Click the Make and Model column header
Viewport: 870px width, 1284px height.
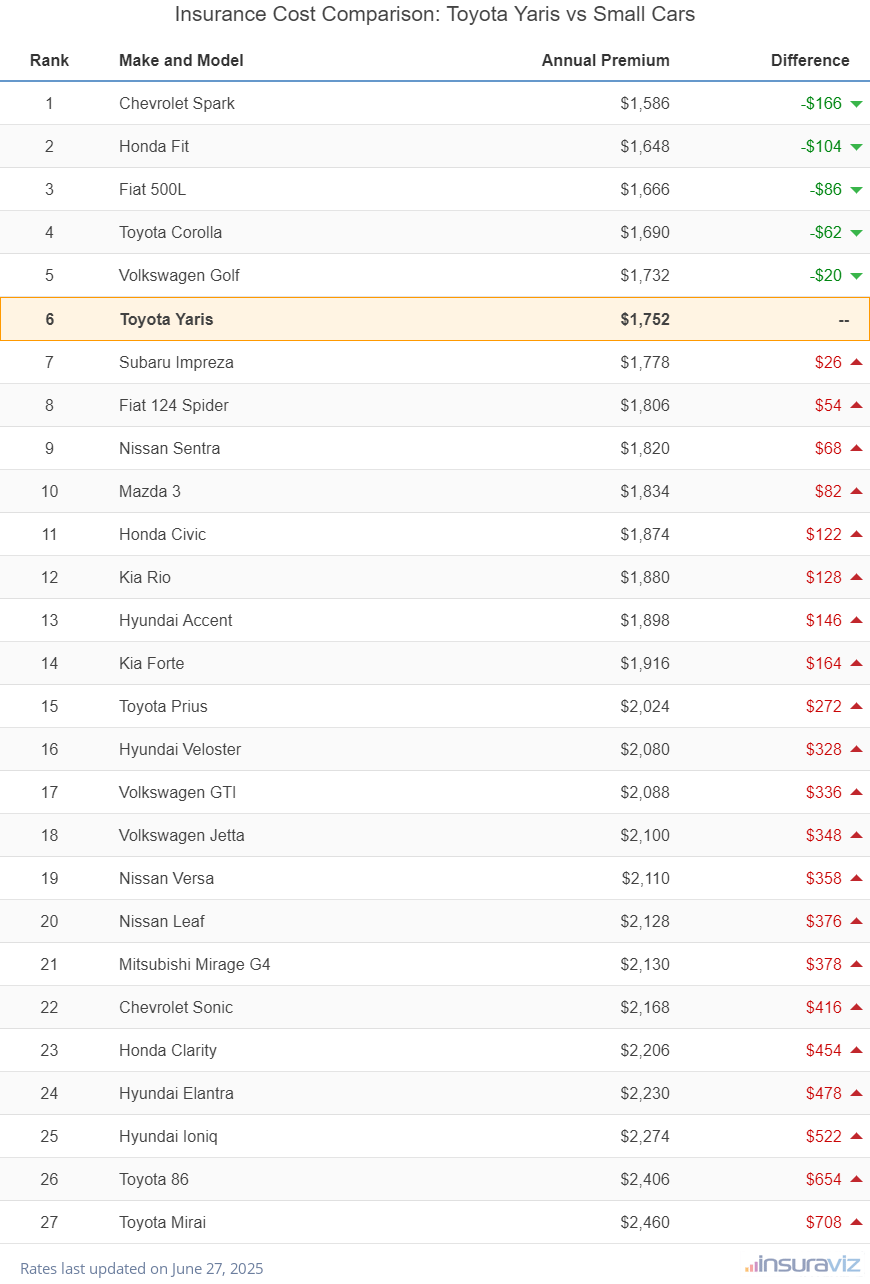click(181, 60)
